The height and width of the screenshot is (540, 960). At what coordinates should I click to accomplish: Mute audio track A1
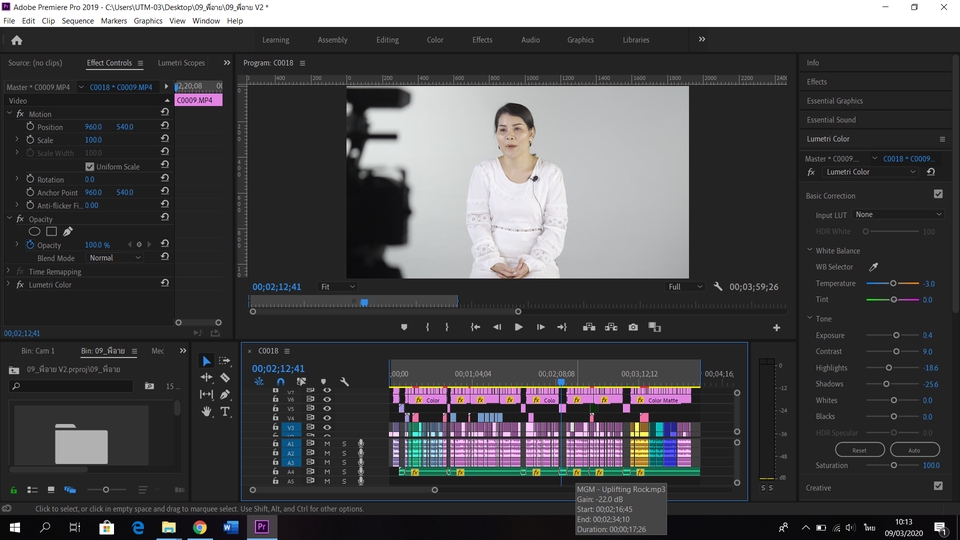coord(327,444)
